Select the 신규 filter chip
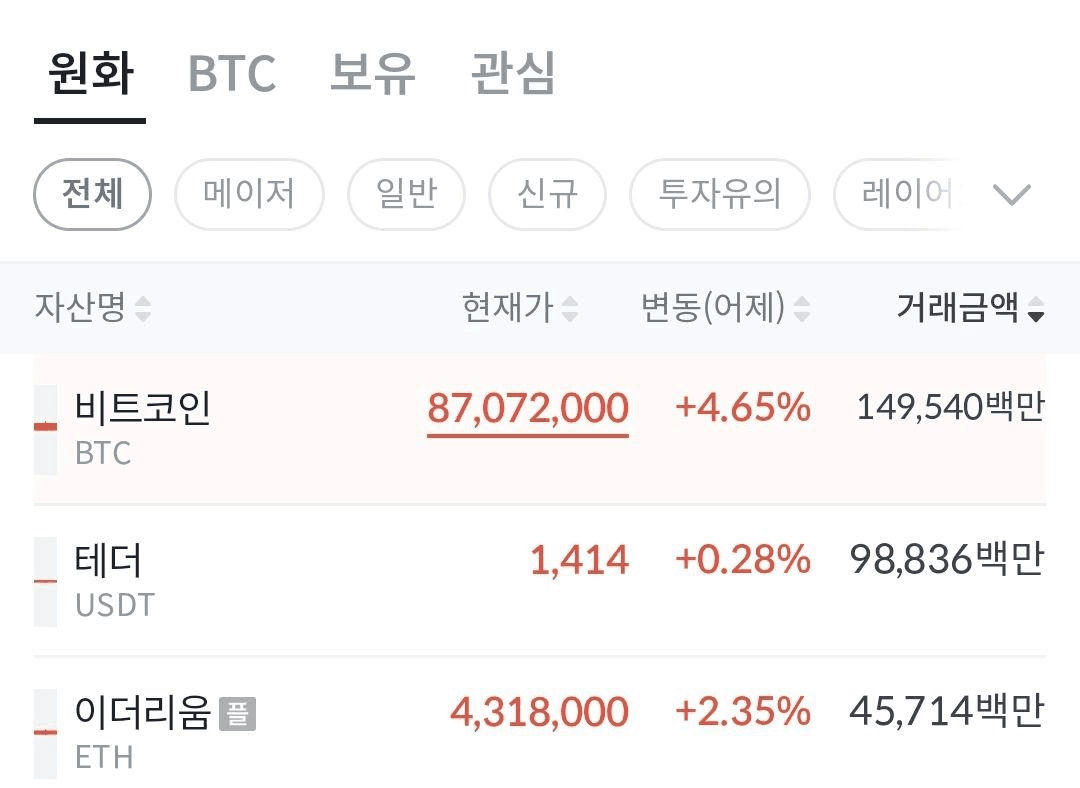 pos(548,194)
